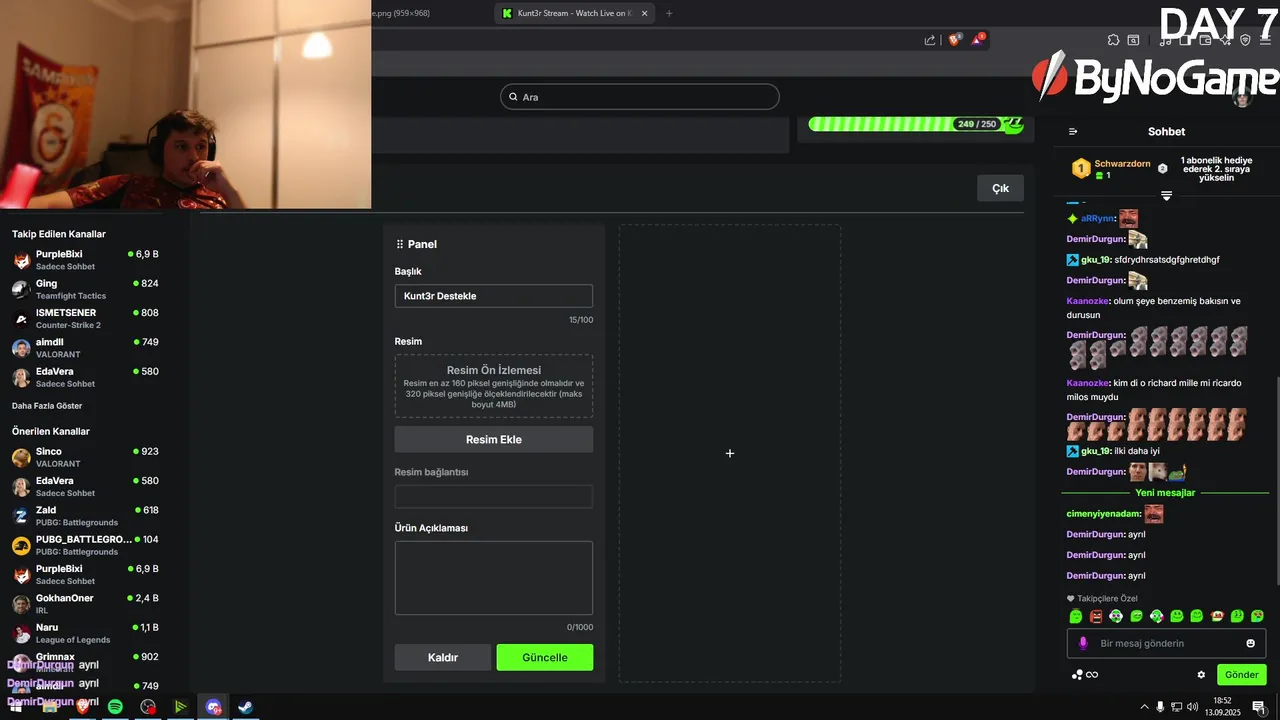Image resolution: width=1280 pixels, height=720 pixels.
Task: Expand the leaderboard dropdown arrow under Schwarzdorn
Action: [x=1166, y=195]
